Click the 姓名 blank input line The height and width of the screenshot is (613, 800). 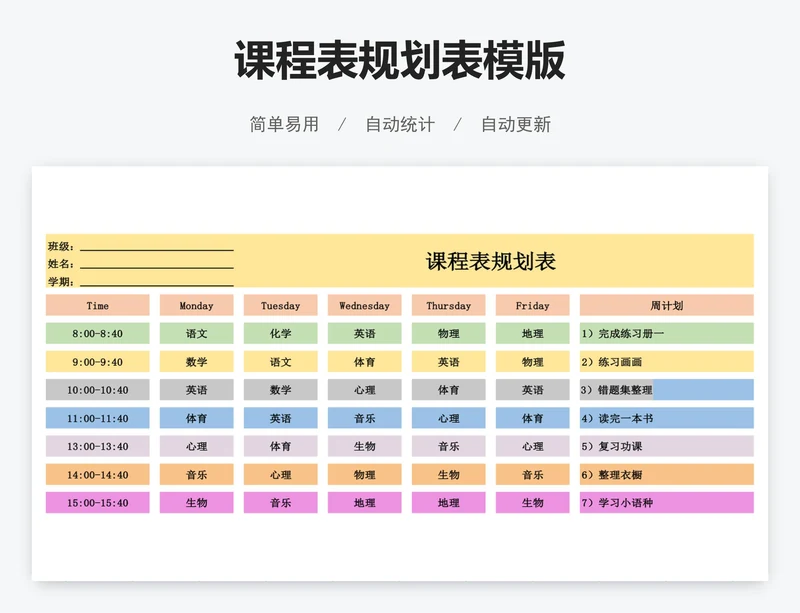(x=156, y=264)
